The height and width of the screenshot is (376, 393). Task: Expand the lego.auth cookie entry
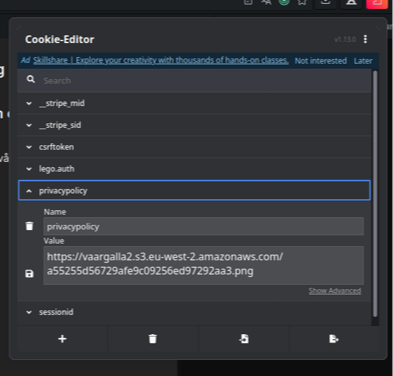[x=194, y=169]
